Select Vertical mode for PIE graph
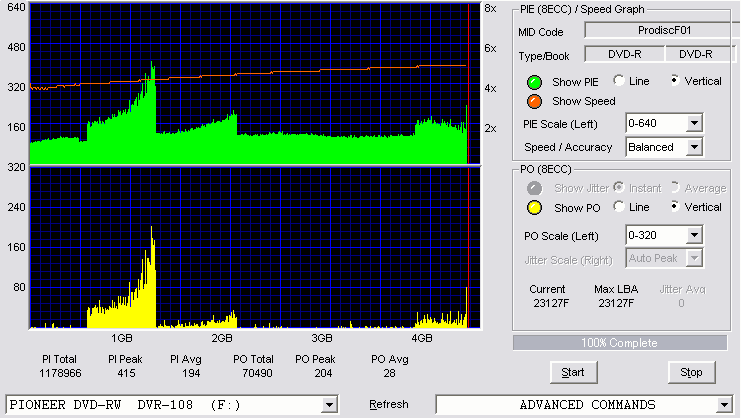The height and width of the screenshot is (418, 741). click(674, 81)
